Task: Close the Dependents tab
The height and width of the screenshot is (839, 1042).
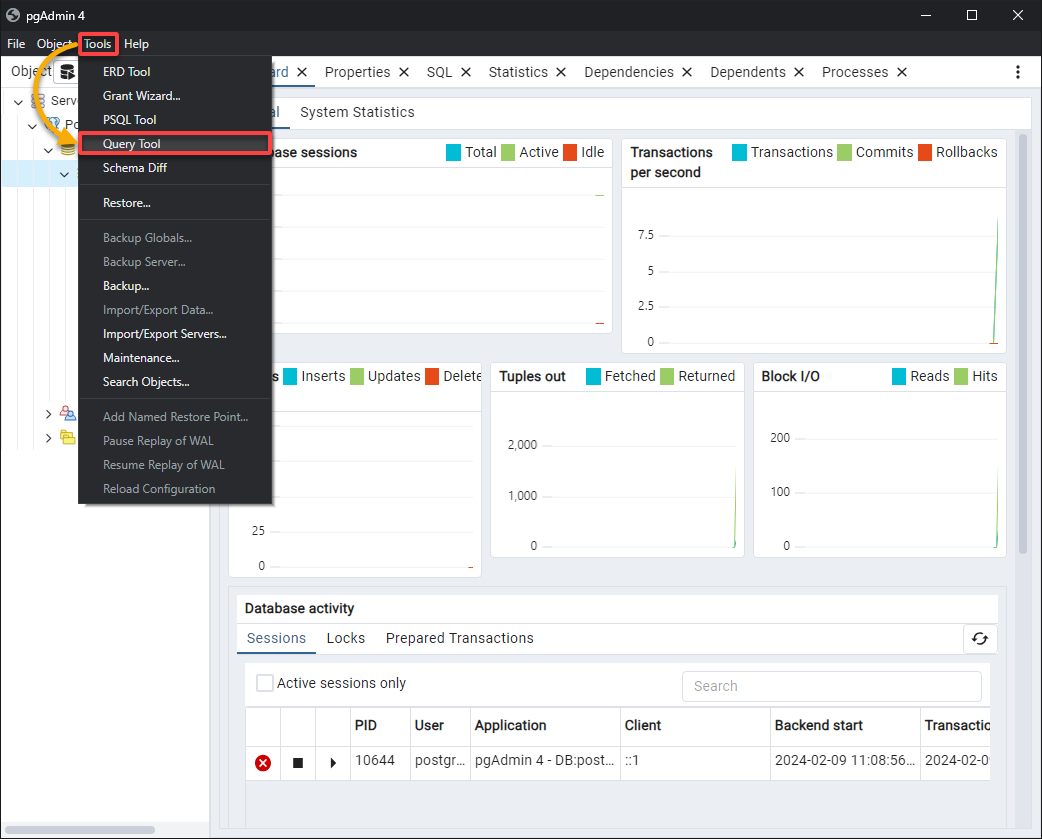Action: [799, 72]
